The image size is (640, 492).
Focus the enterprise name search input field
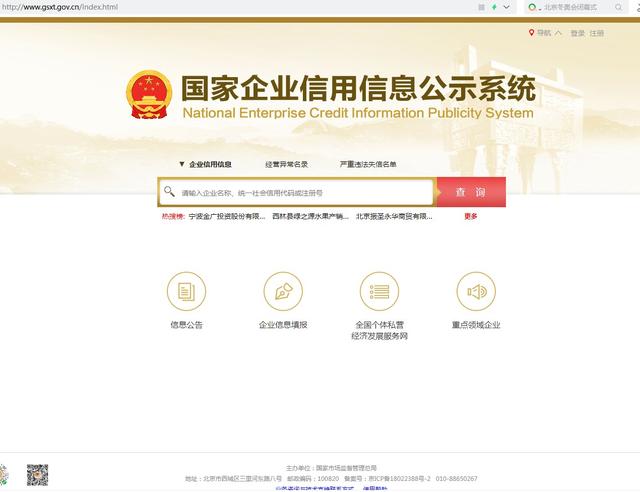pyautogui.click(x=296, y=192)
